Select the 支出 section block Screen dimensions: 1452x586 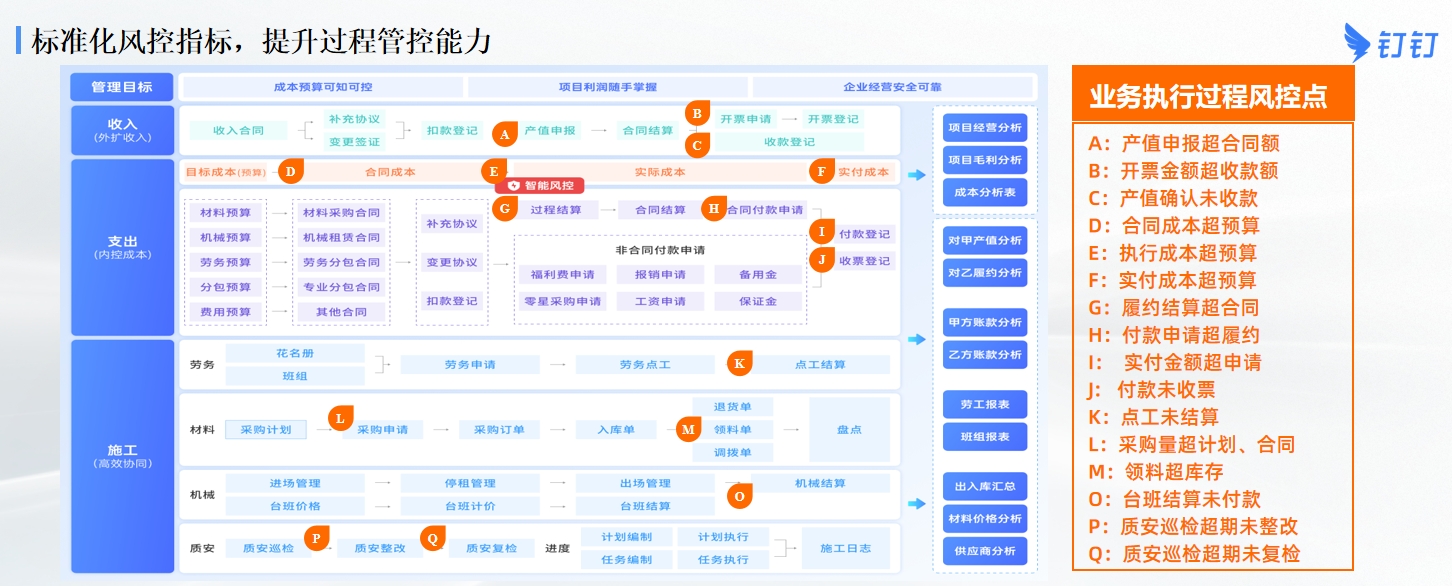point(121,247)
